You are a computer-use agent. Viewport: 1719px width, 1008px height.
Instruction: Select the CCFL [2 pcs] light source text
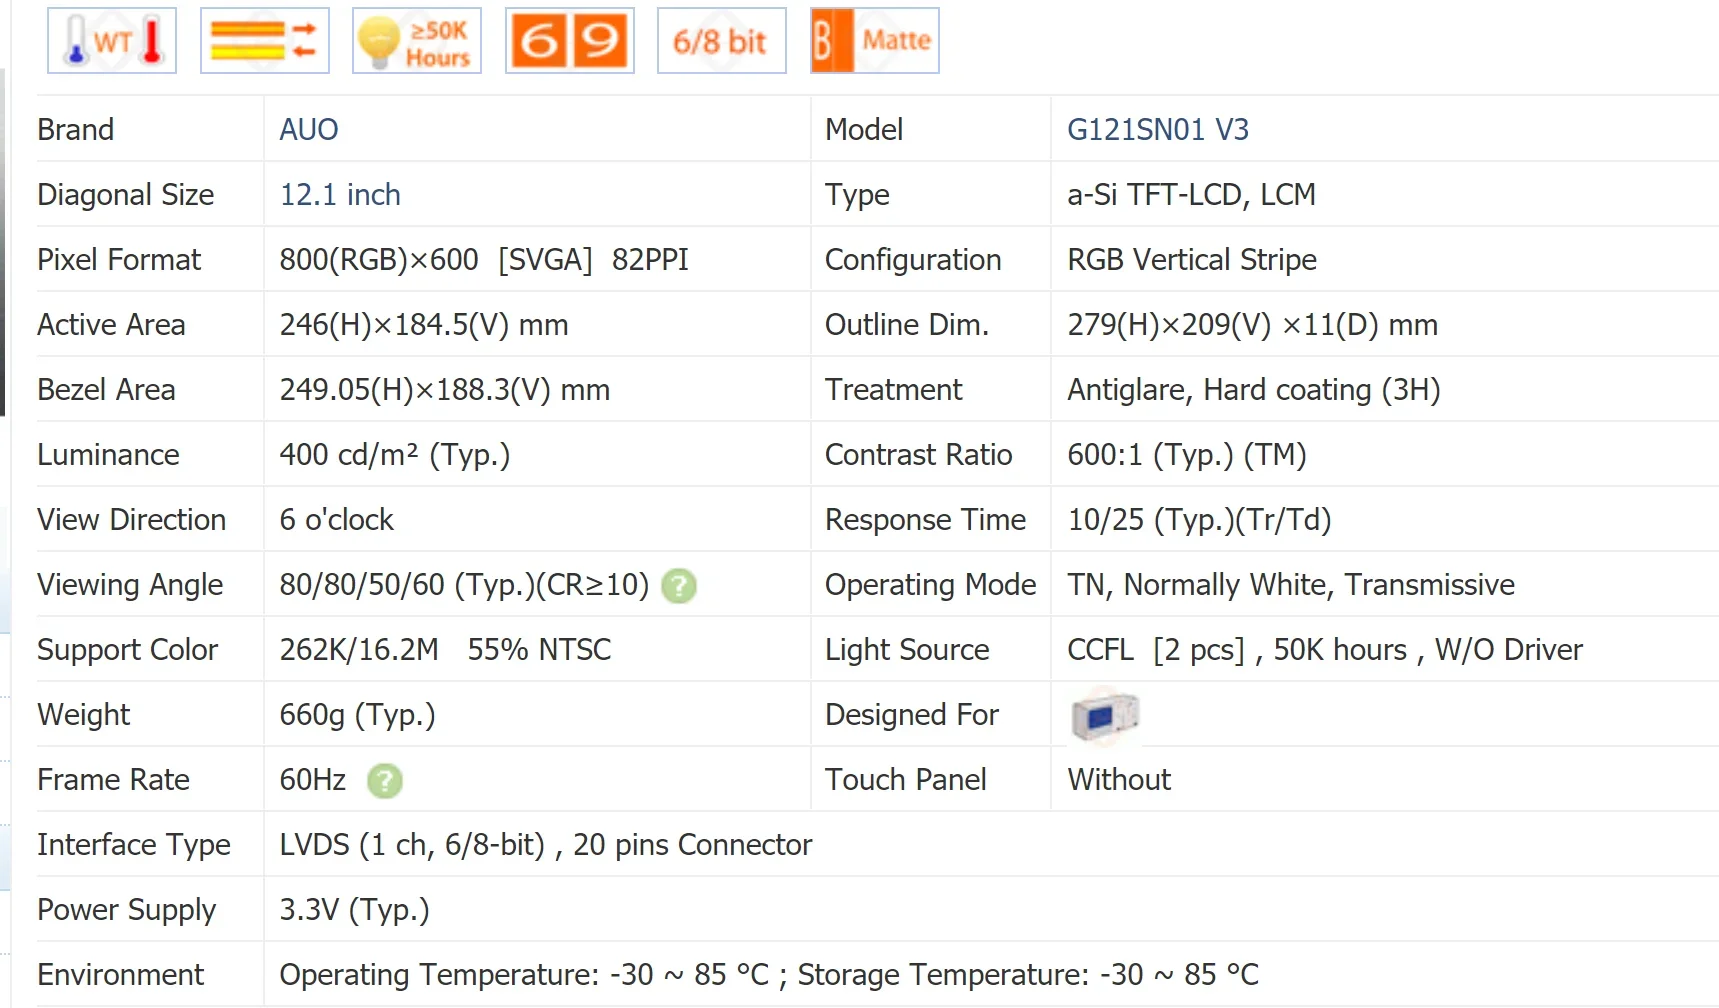(1325, 650)
